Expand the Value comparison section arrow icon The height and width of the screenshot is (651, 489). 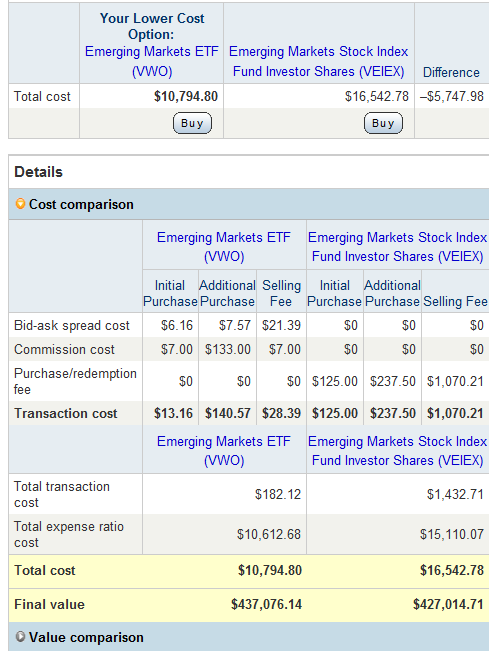tap(20, 636)
